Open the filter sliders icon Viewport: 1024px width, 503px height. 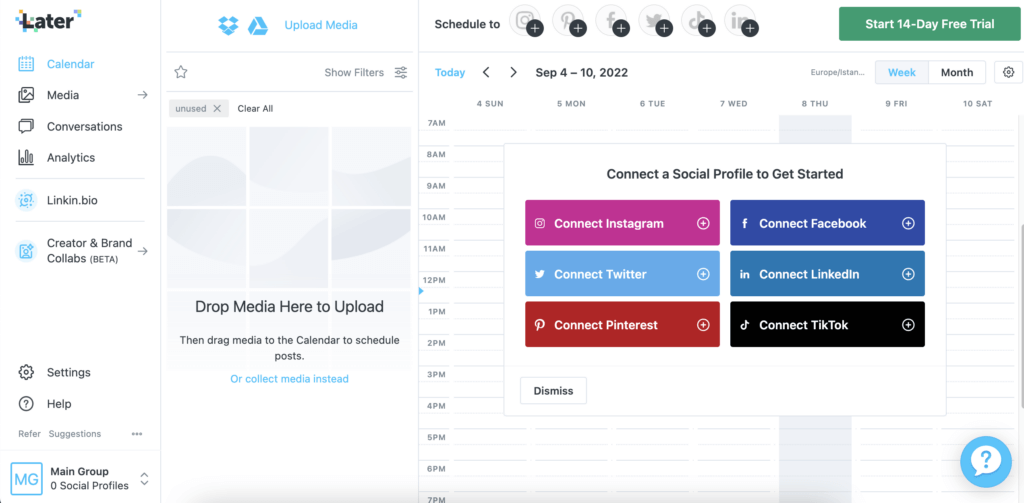click(x=401, y=73)
